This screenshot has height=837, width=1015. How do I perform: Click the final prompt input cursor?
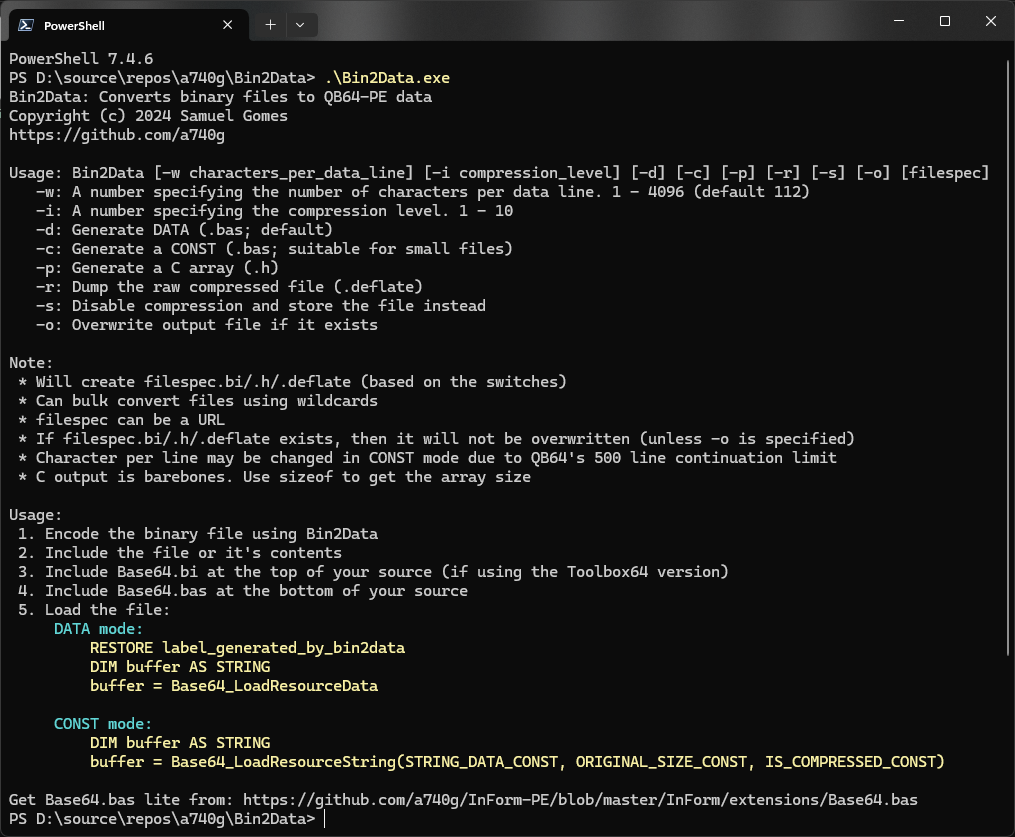click(x=325, y=819)
